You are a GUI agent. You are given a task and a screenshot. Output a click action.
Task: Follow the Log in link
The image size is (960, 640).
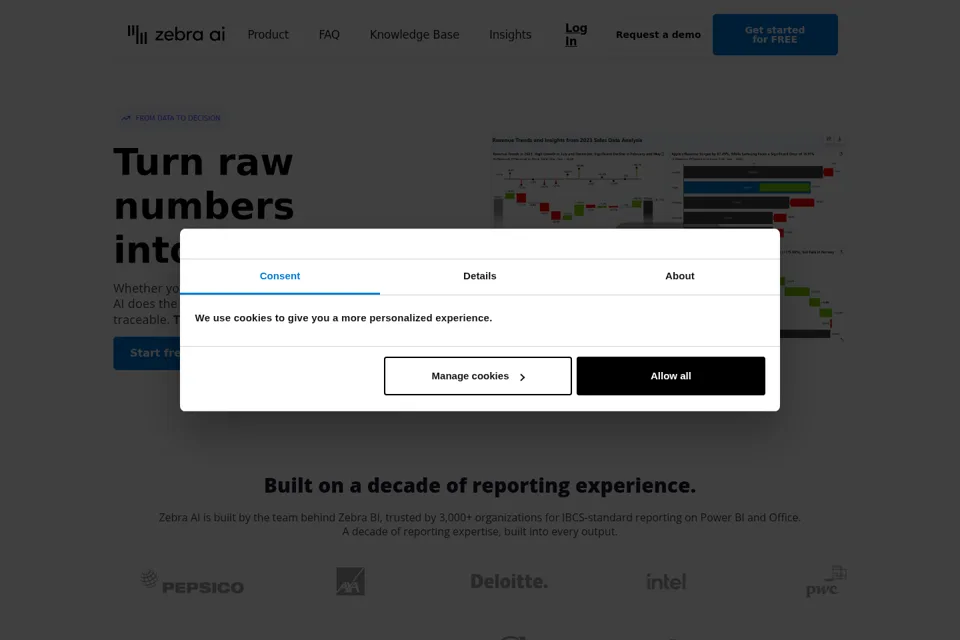coord(576,35)
